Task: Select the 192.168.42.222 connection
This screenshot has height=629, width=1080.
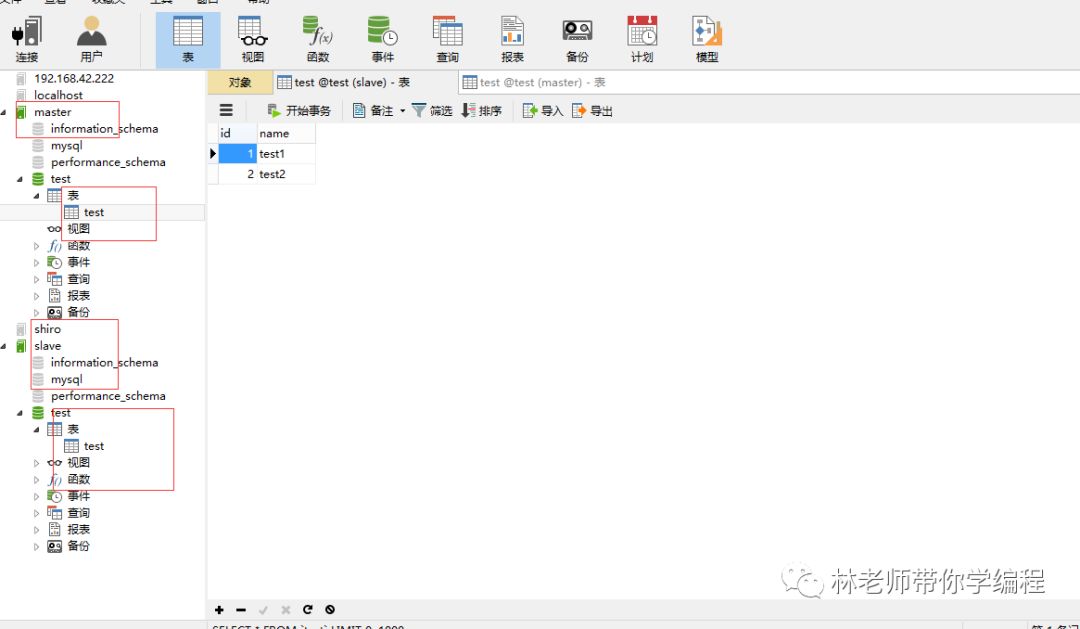Action: tap(74, 79)
